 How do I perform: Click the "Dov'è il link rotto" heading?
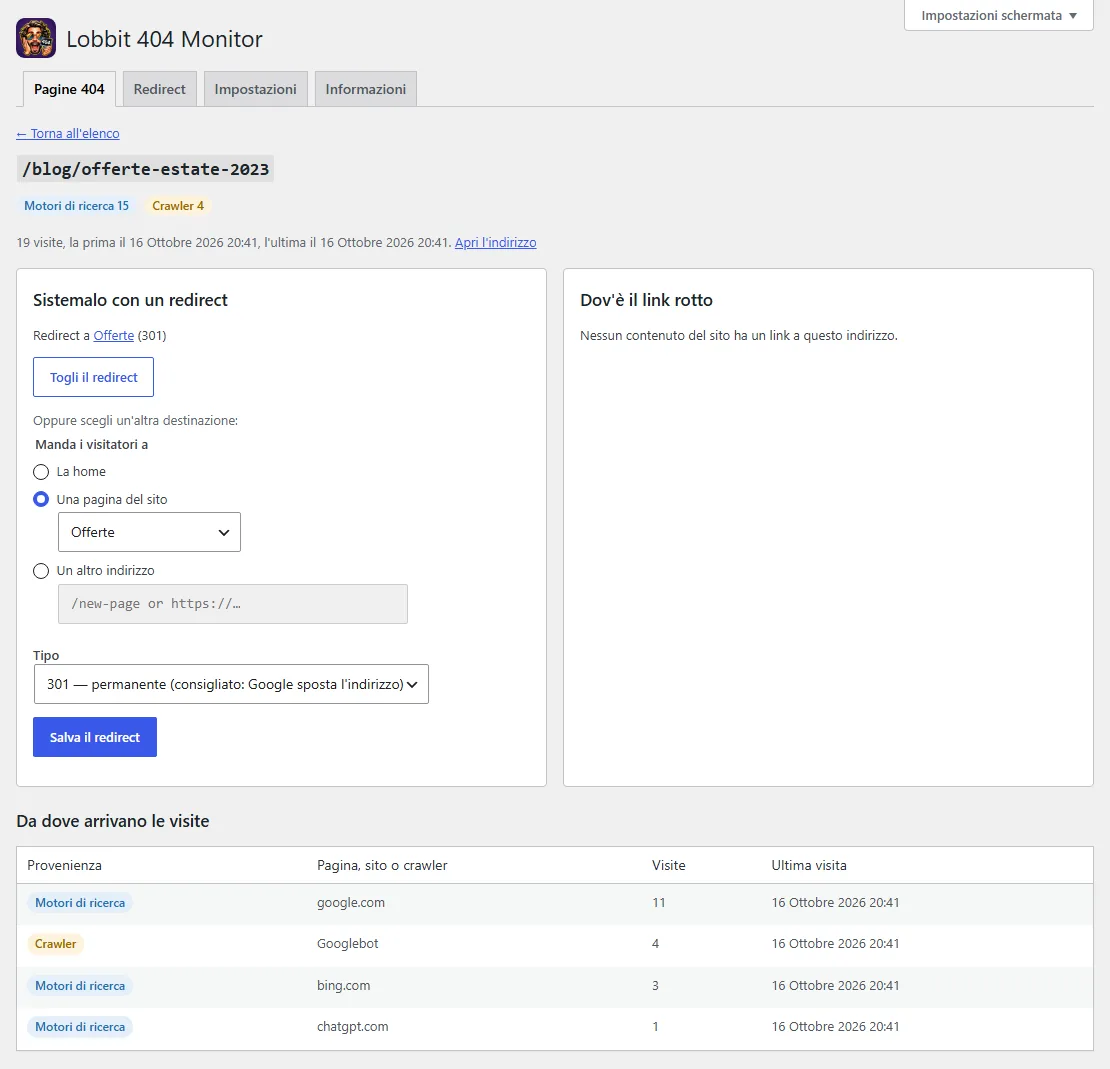tap(646, 300)
